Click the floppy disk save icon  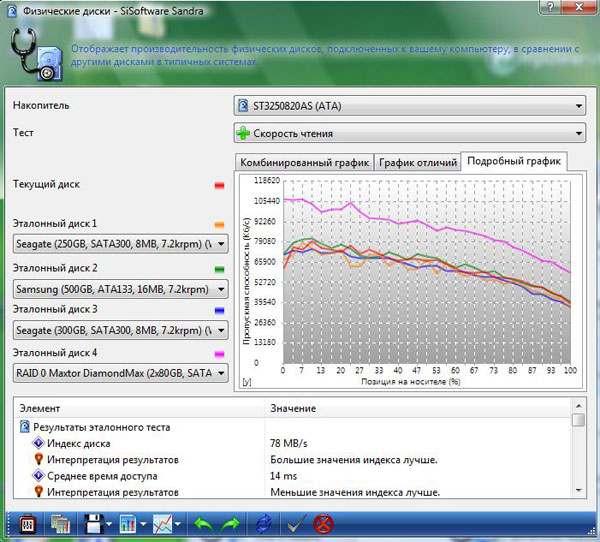pos(93,524)
